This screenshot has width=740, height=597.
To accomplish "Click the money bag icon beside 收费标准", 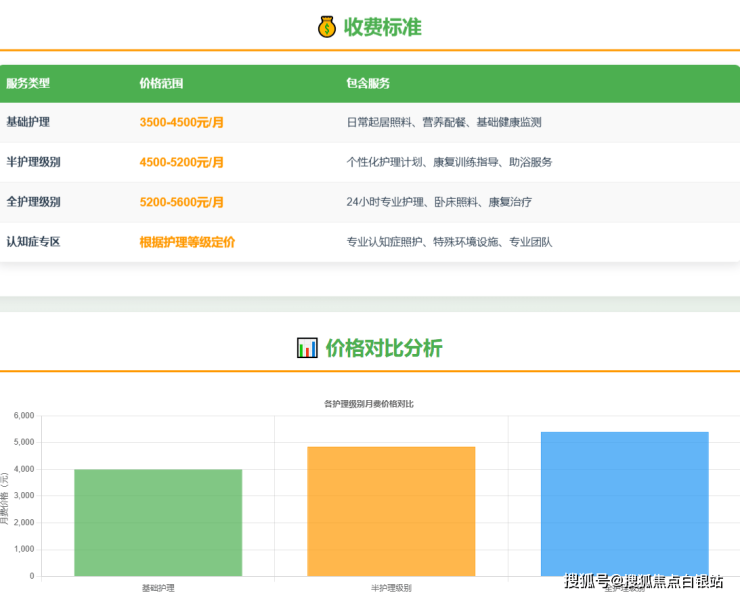I will click(327, 28).
